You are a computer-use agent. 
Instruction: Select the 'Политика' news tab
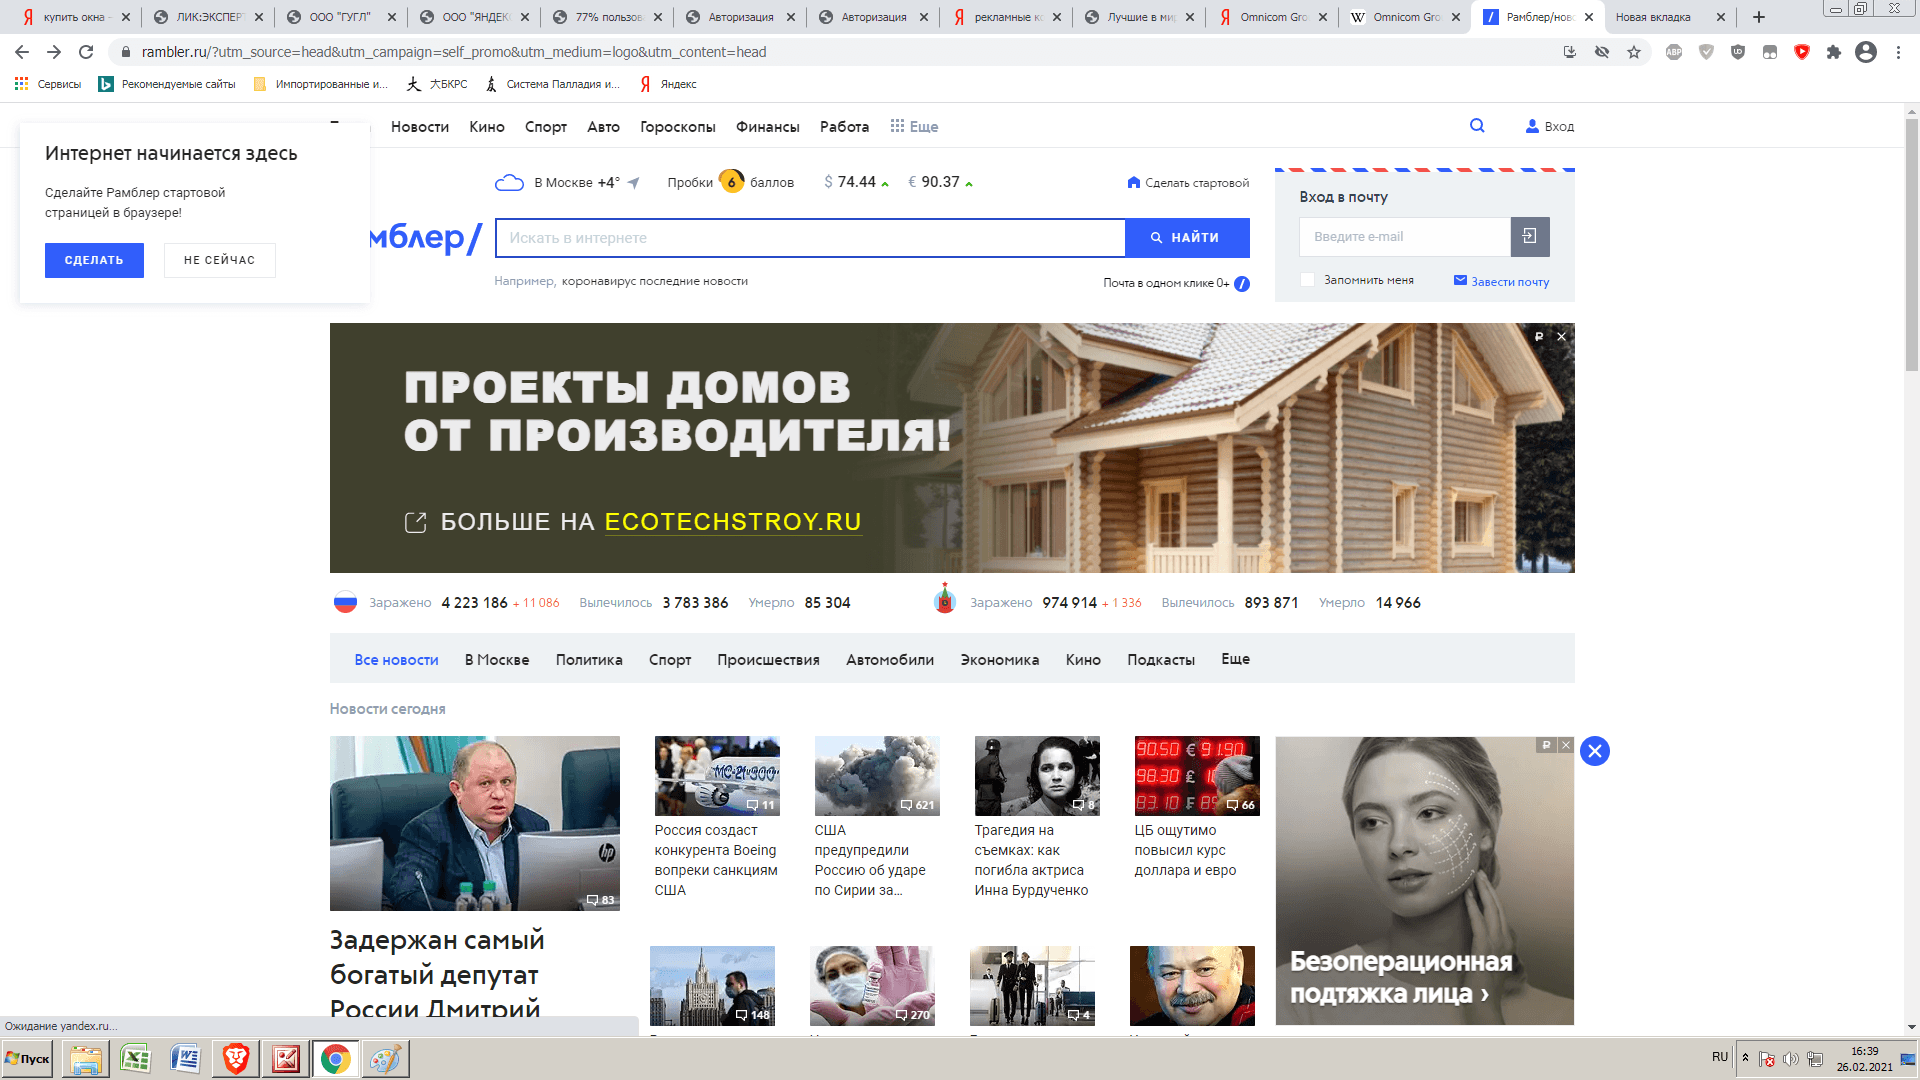589,660
